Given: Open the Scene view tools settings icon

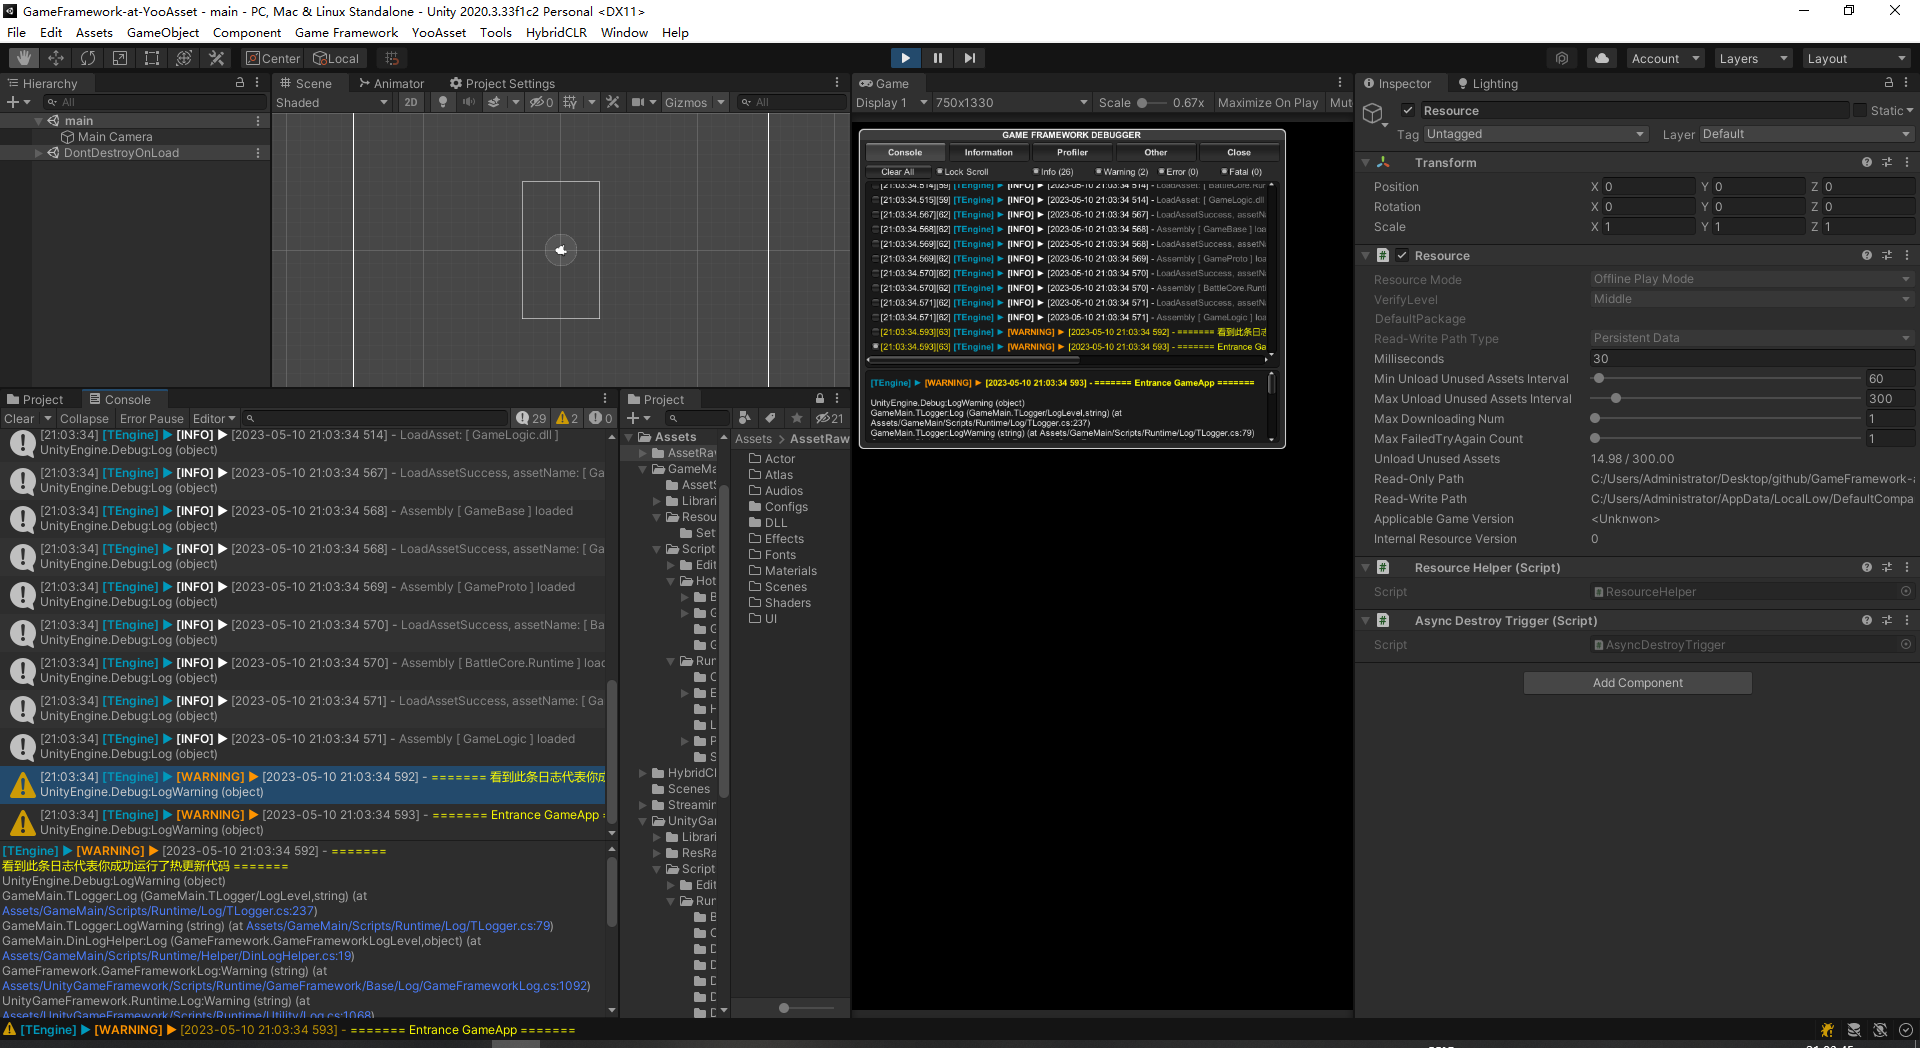Looking at the screenshot, I should (613, 102).
